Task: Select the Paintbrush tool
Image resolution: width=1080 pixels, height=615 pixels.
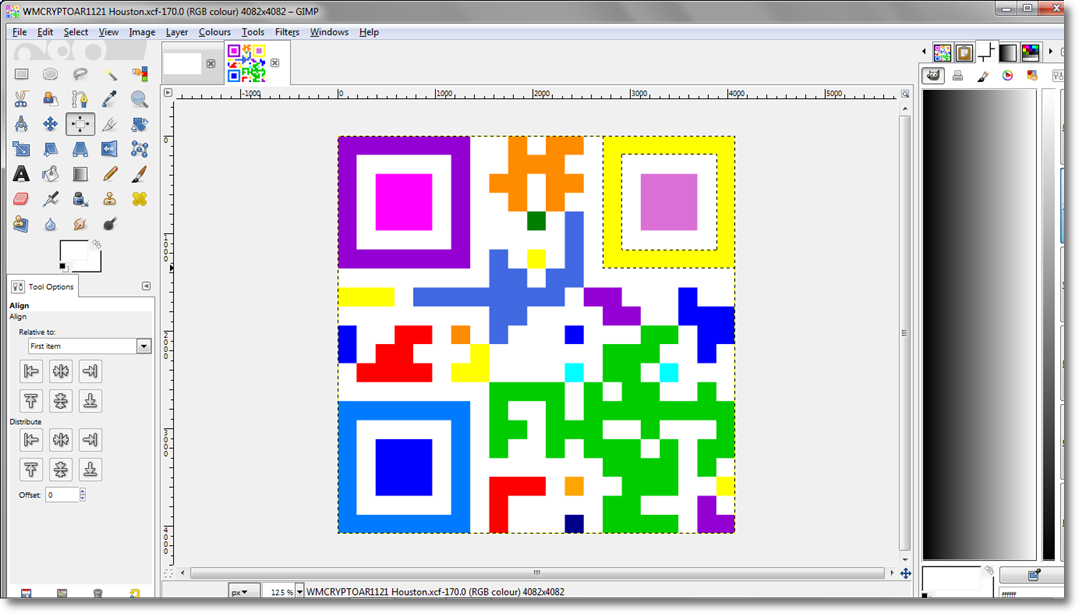Action: (x=139, y=174)
